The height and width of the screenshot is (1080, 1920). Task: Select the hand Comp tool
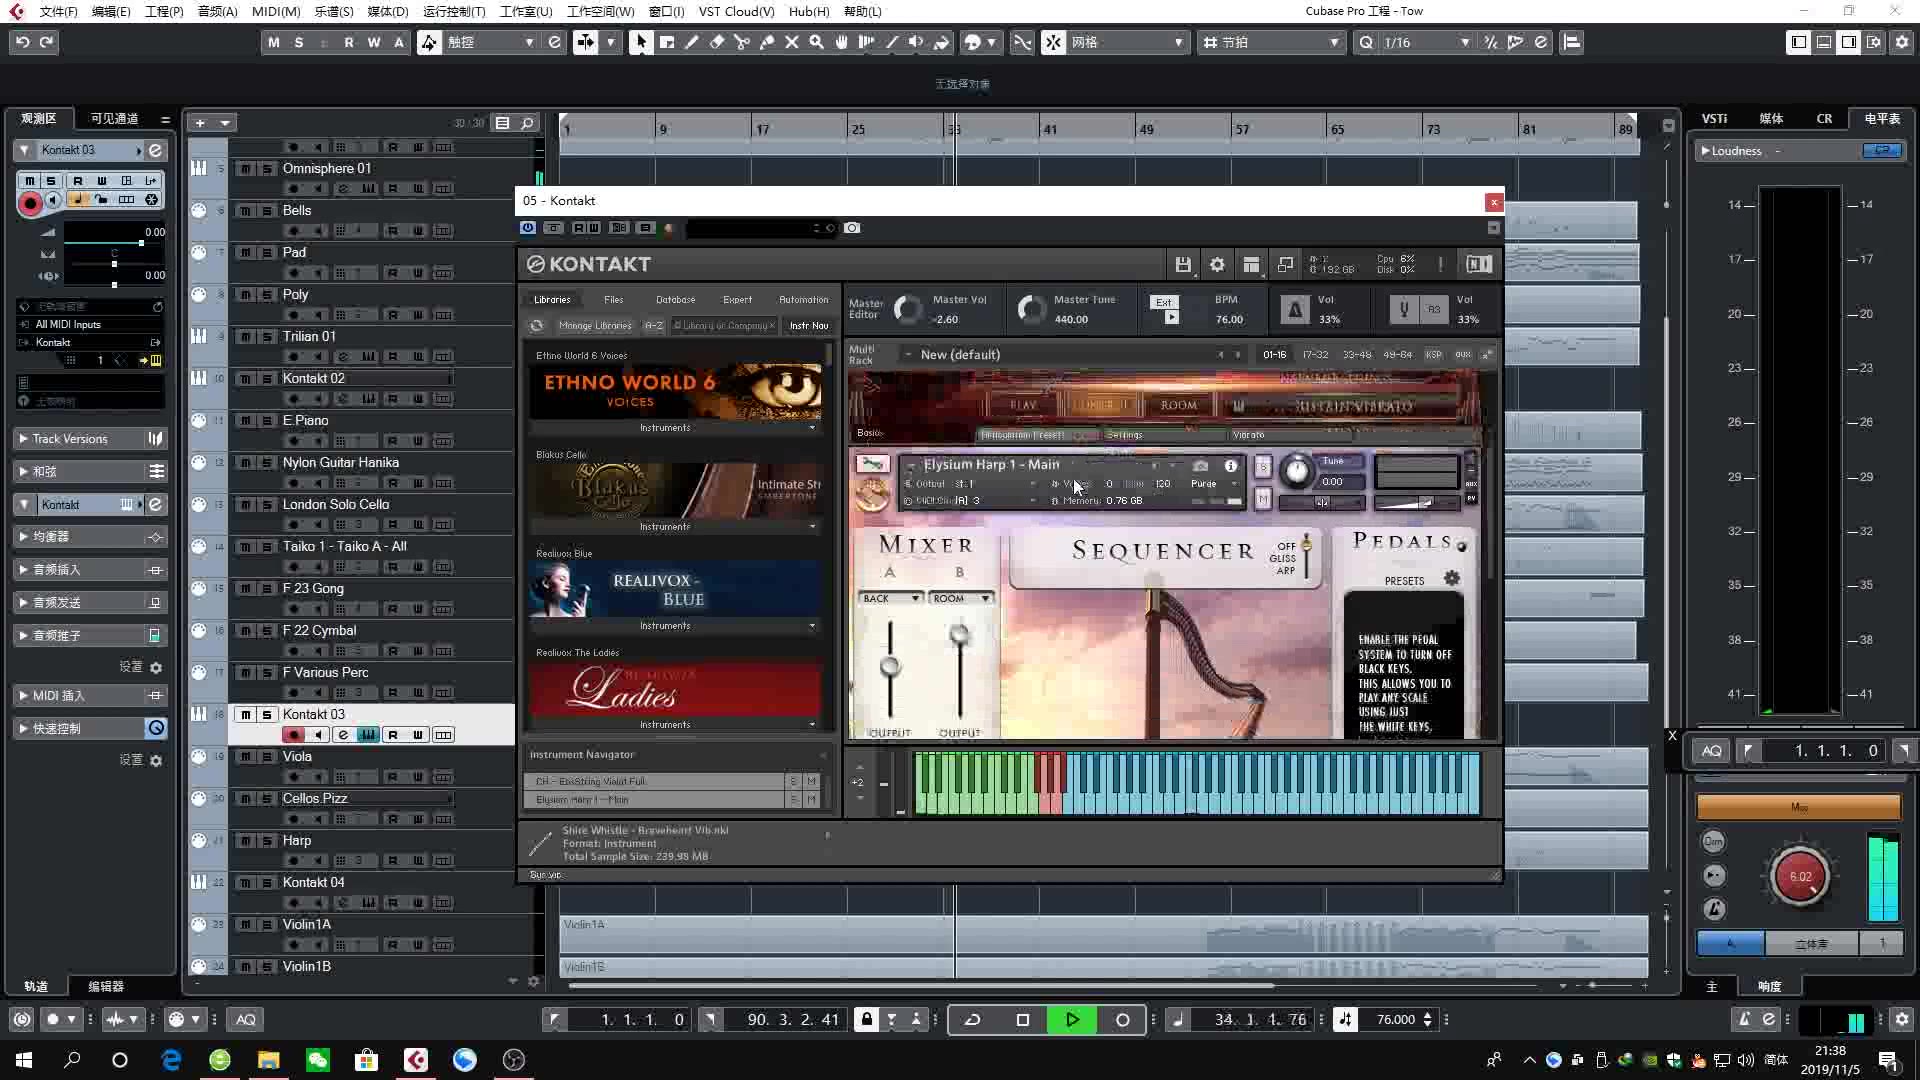[x=841, y=42]
